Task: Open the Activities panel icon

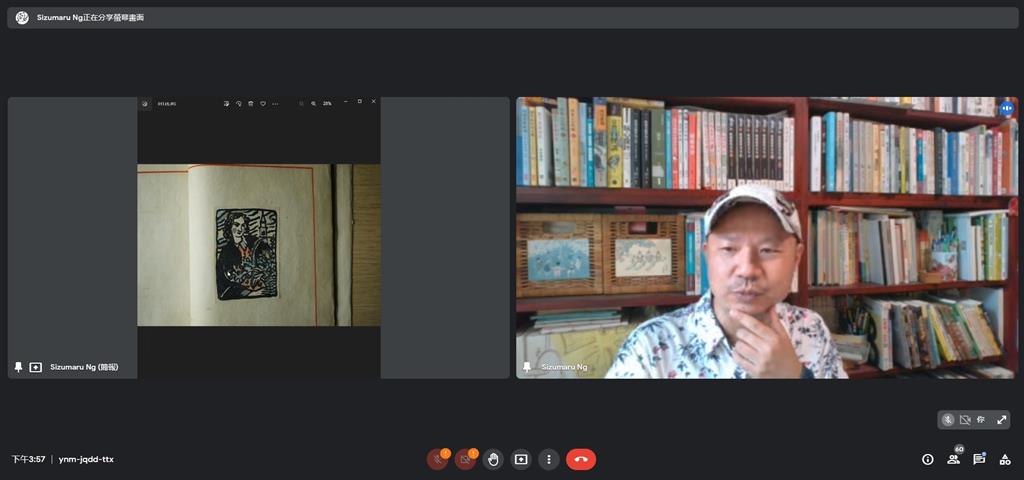Action: tap(1005, 460)
